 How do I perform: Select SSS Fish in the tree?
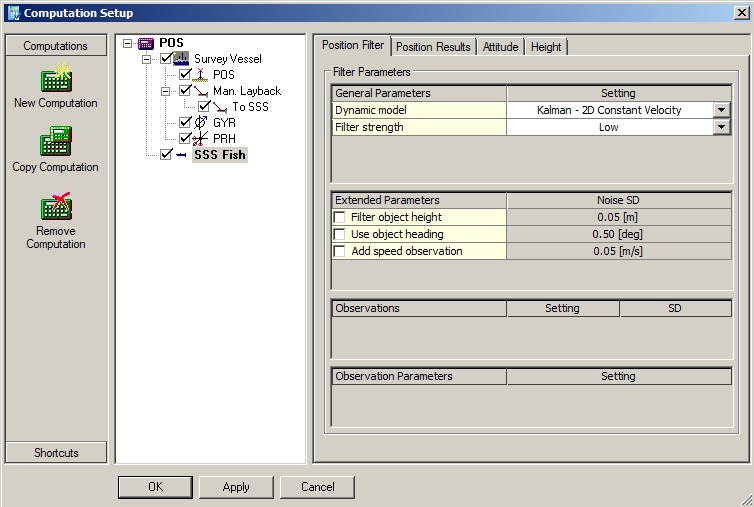coord(219,155)
